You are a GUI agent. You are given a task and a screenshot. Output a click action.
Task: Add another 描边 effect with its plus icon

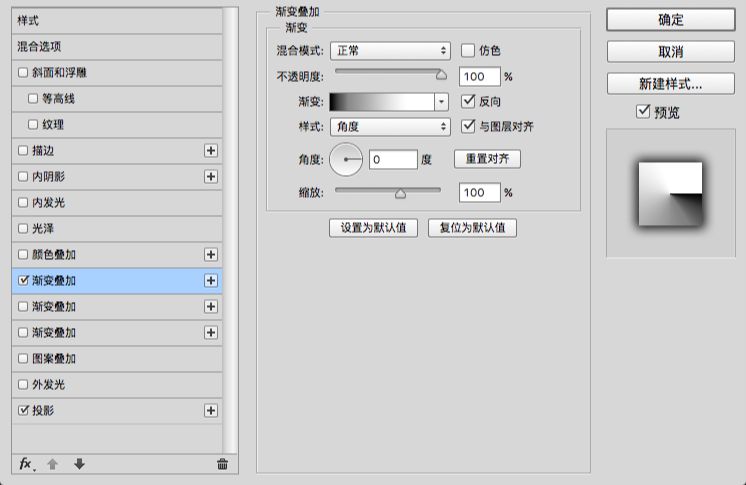click(211, 150)
